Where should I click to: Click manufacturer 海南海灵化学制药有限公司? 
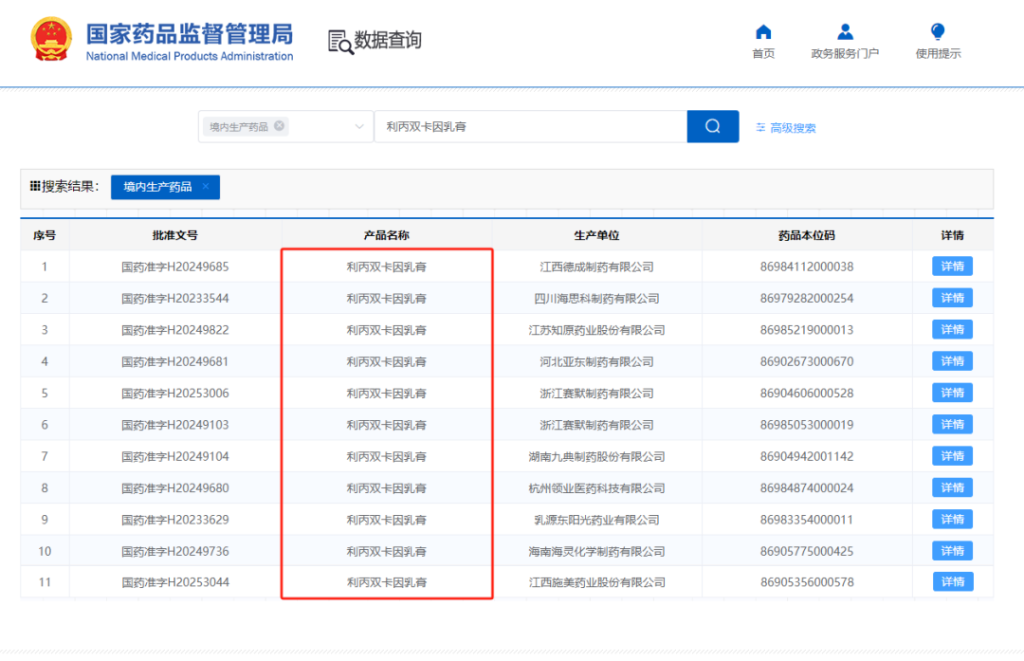point(597,551)
